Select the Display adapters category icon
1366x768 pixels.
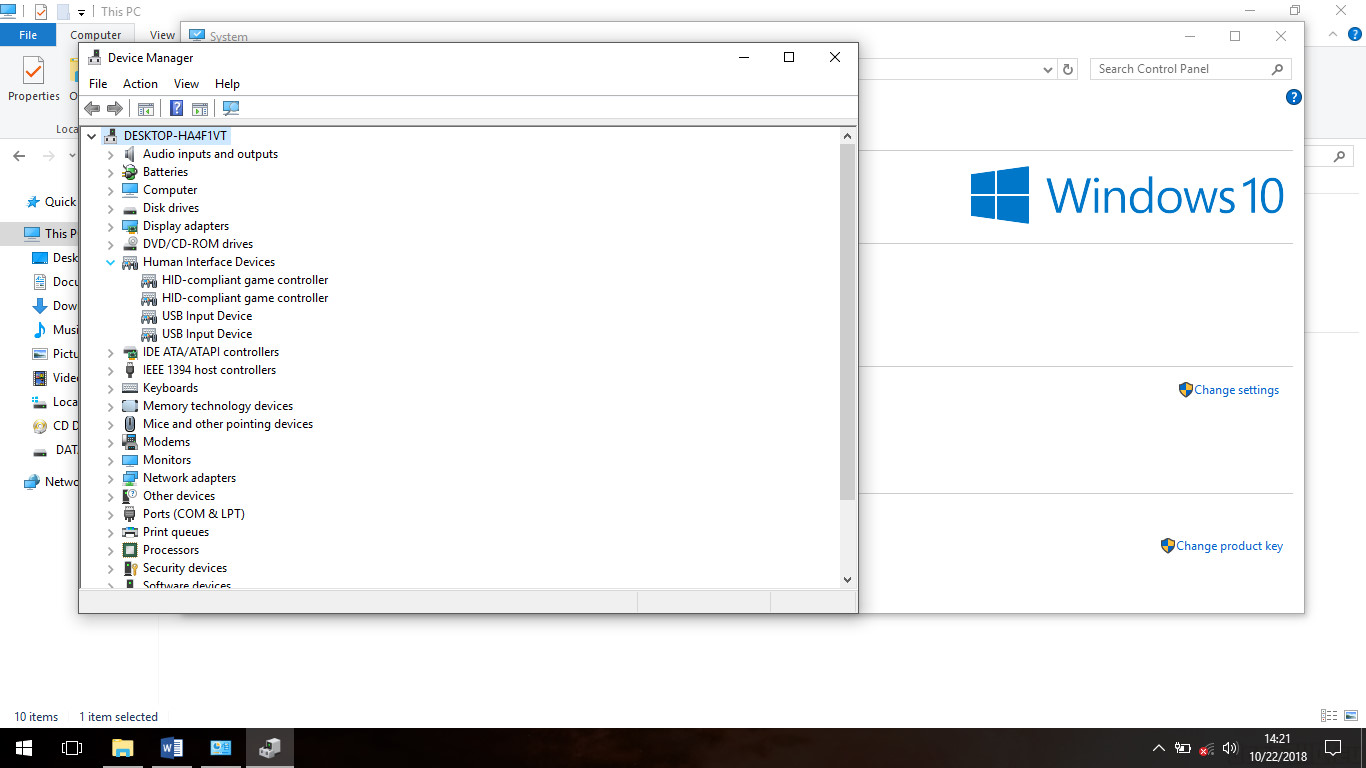click(x=130, y=226)
